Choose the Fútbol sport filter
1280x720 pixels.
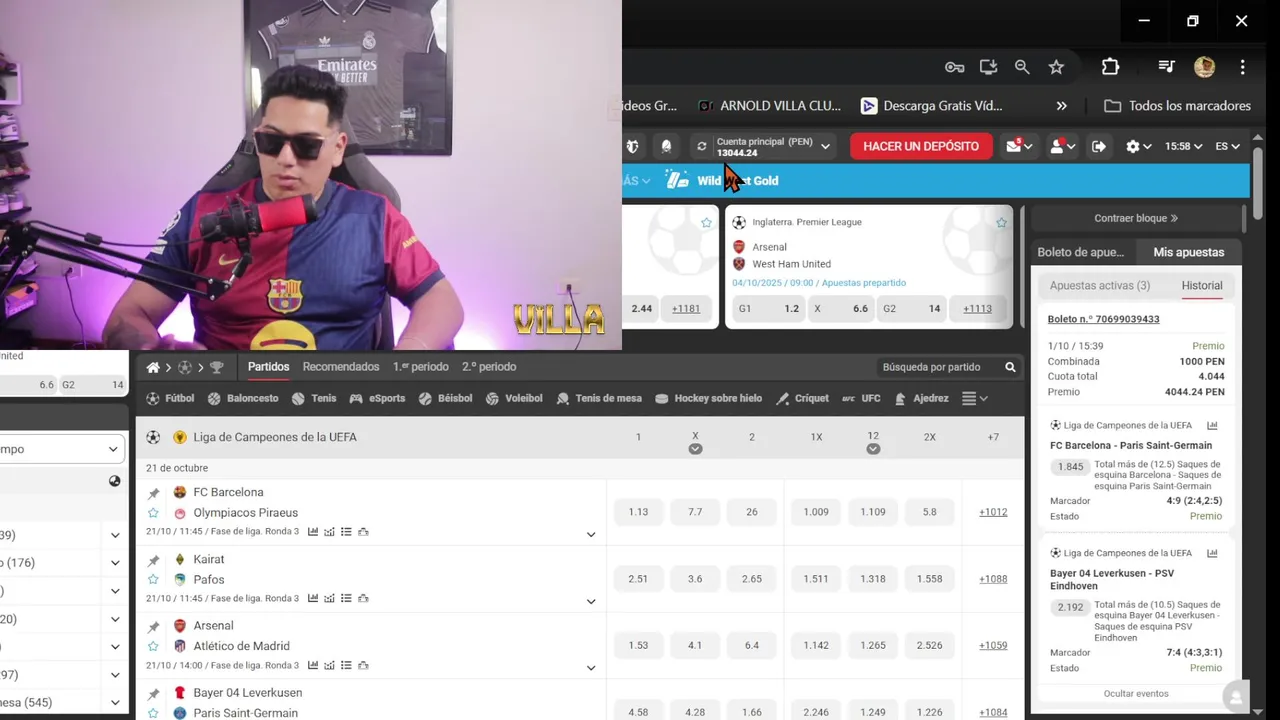pyautogui.click(x=170, y=399)
